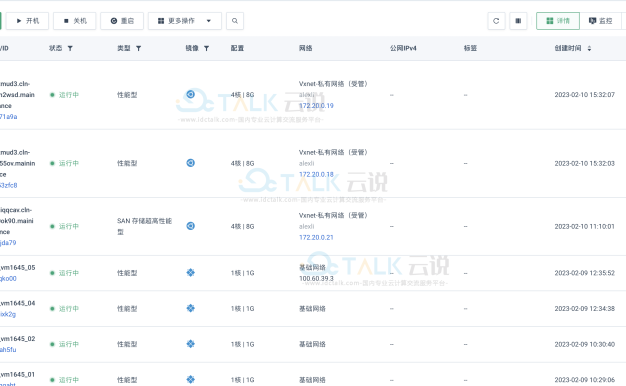This screenshot has height=386, width=626.
Task: Click timestamp 2023-02-09 12:34:38
Action: (x=584, y=309)
